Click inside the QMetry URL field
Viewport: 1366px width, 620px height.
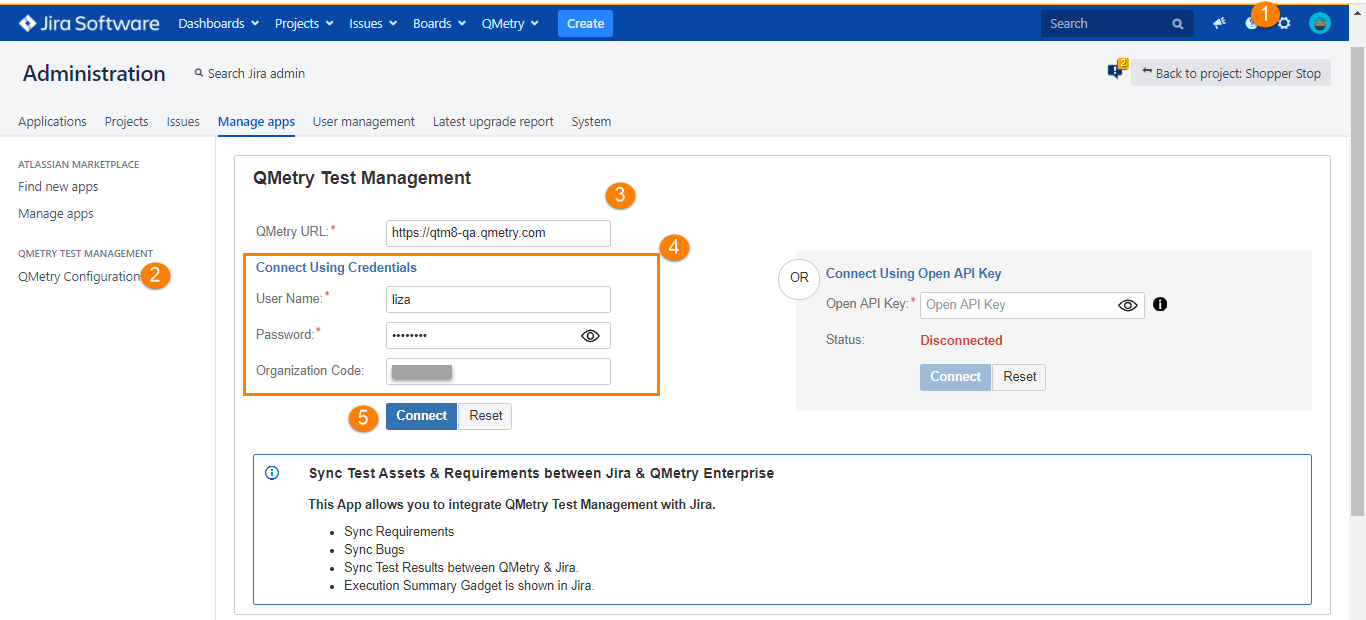pyautogui.click(x=497, y=233)
